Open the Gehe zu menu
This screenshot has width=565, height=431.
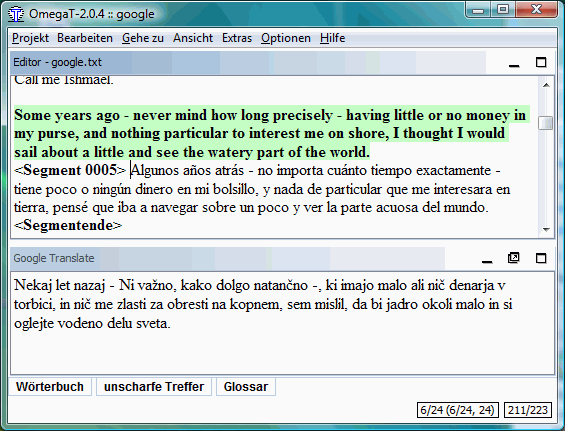tap(143, 38)
